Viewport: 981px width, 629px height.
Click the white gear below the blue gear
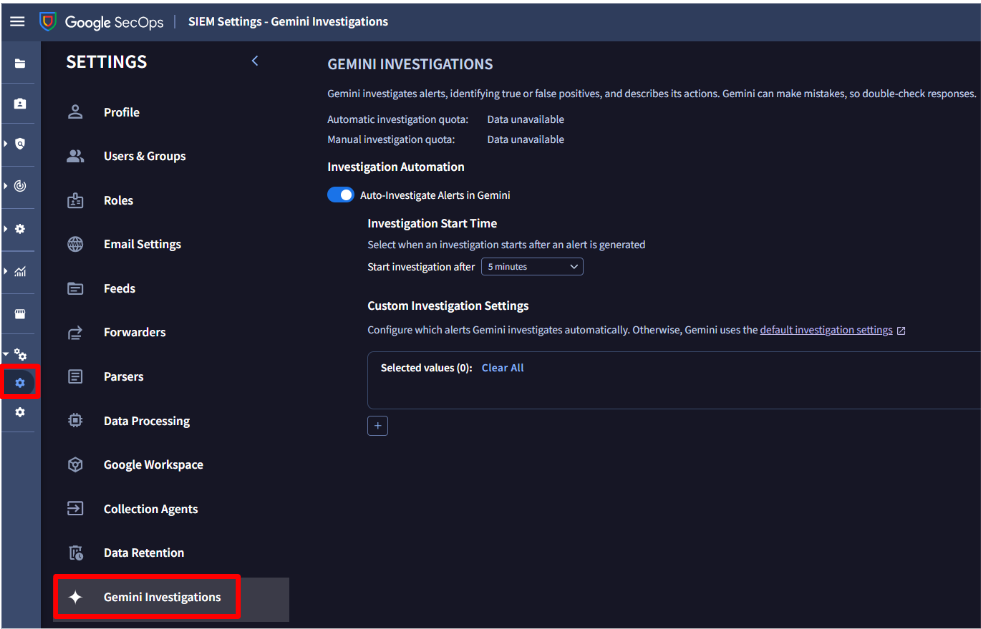(x=20, y=412)
